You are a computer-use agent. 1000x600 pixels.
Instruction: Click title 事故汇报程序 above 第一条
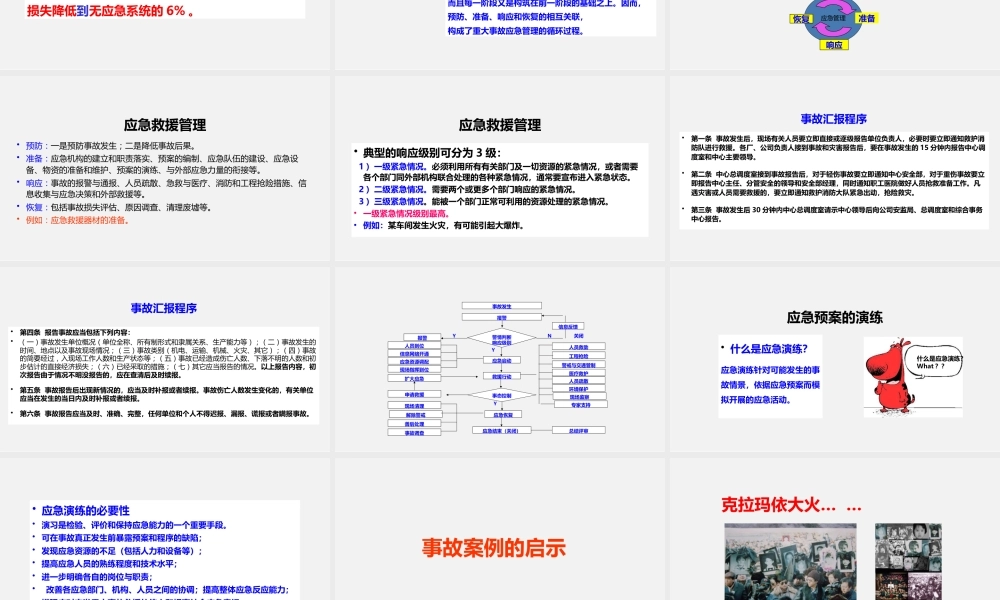pos(834,119)
